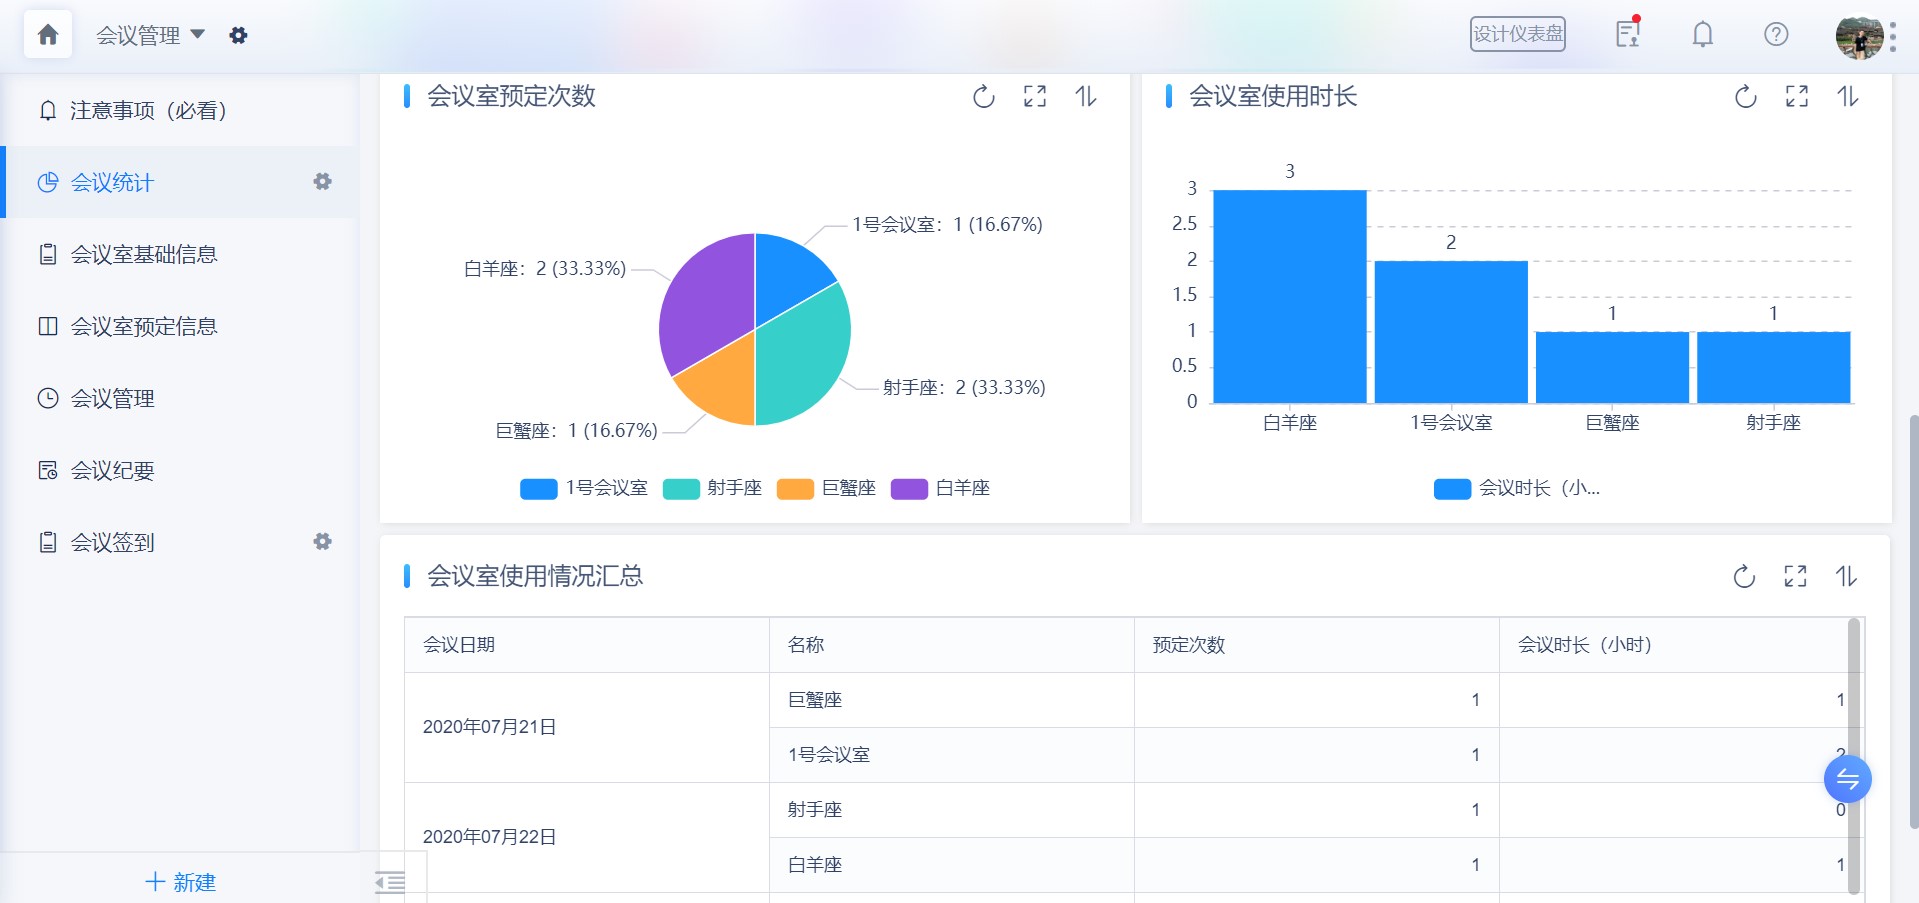The image size is (1919, 903).
Task: Toggle 会议时长 legend in bar chart
Action: tap(1517, 488)
